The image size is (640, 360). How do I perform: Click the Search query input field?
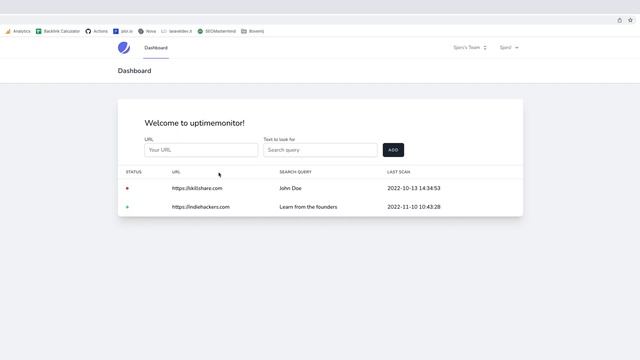320,150
